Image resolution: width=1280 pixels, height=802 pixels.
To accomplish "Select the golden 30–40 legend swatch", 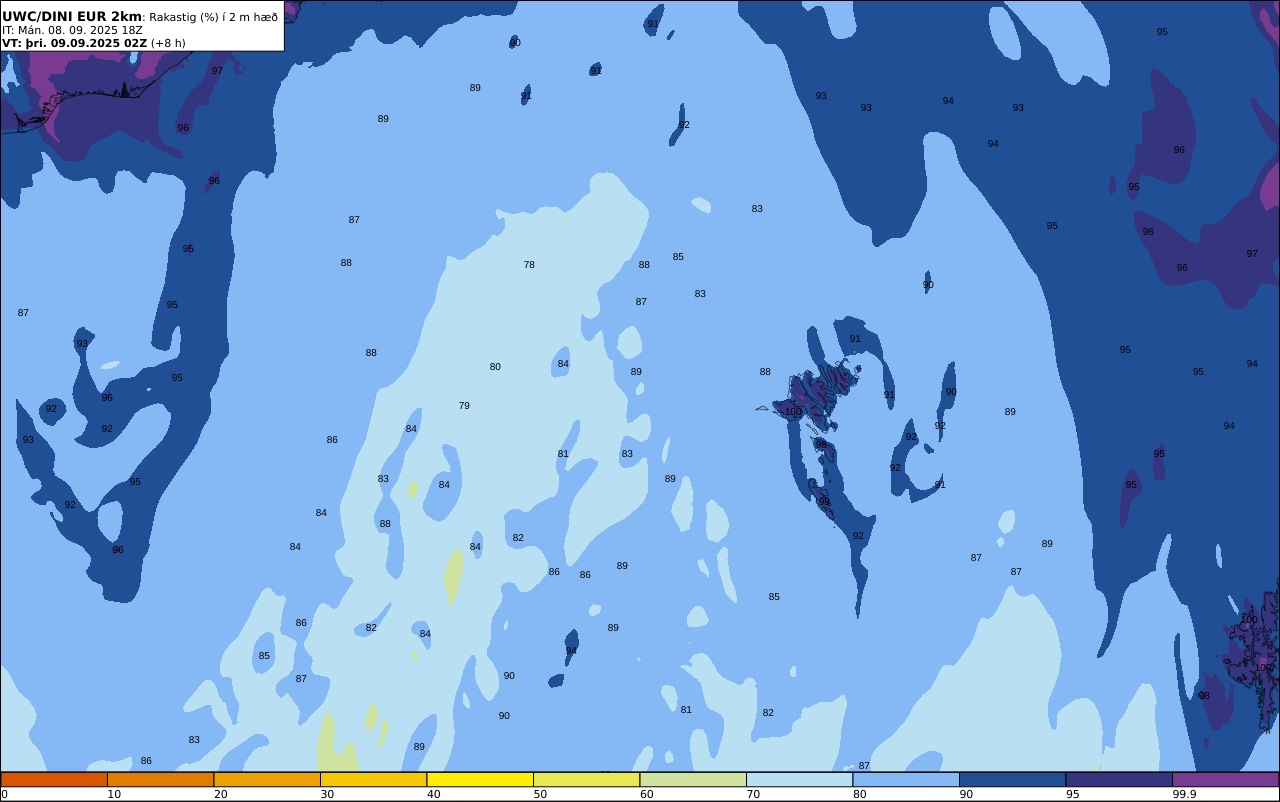I will pyautogui.click(x=373, y=779).
